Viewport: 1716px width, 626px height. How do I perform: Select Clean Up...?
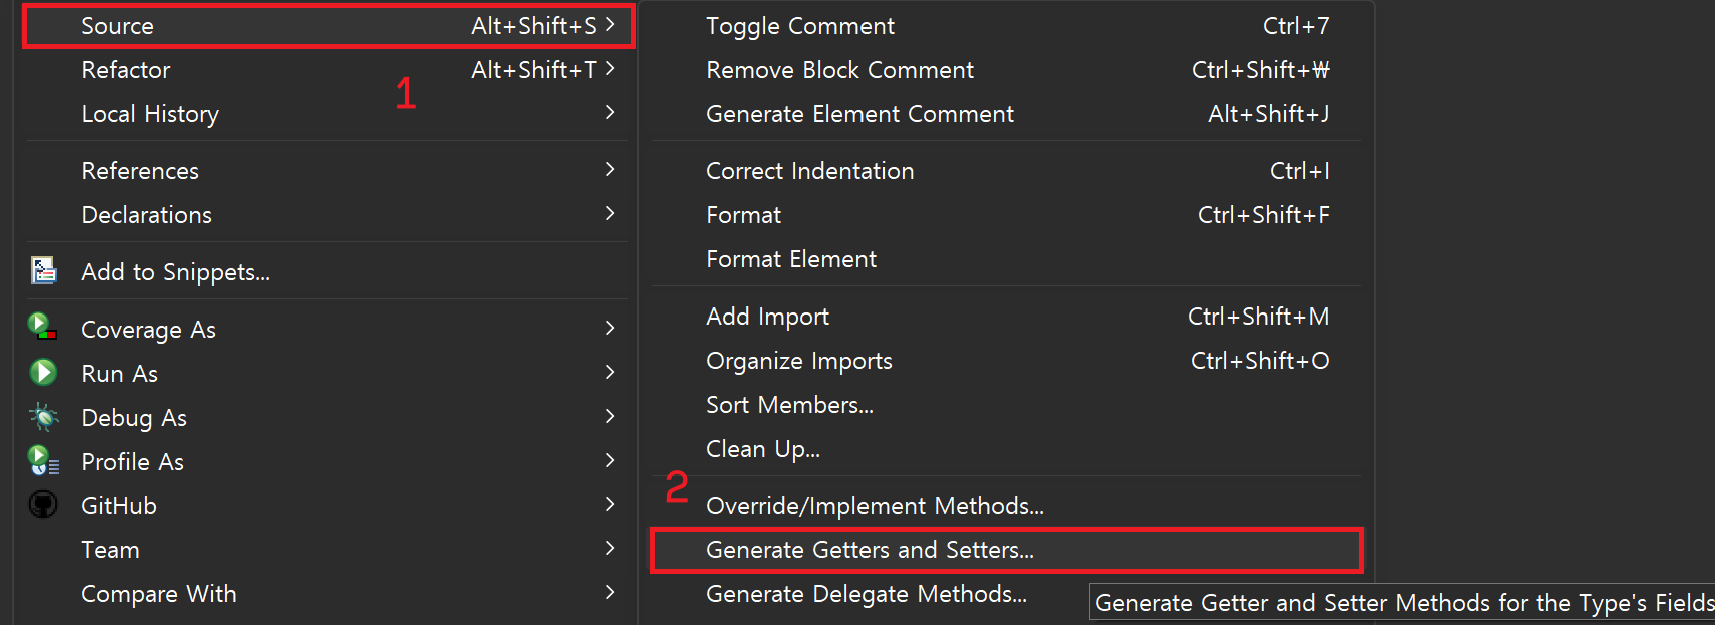tap(1007, 449)
